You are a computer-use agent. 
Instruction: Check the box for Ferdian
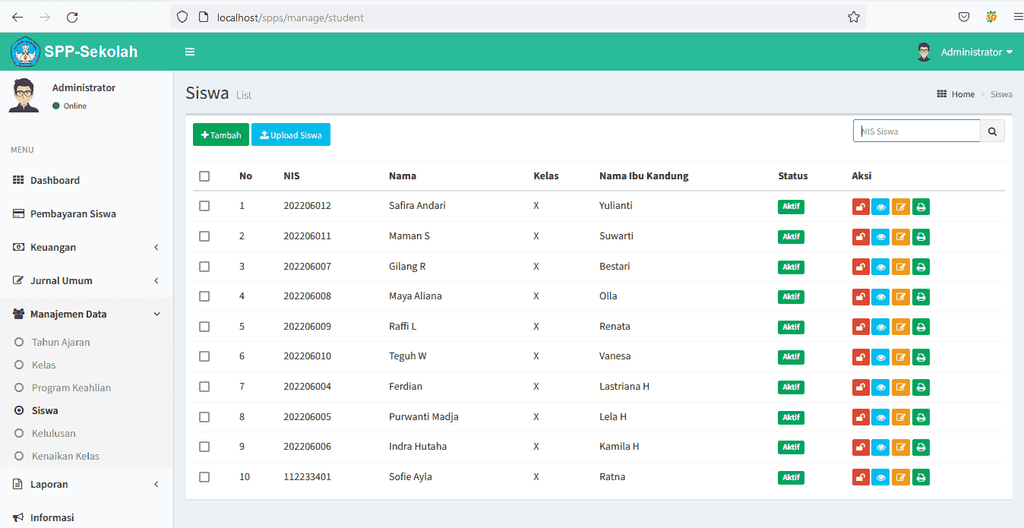[x=204, y=386]
